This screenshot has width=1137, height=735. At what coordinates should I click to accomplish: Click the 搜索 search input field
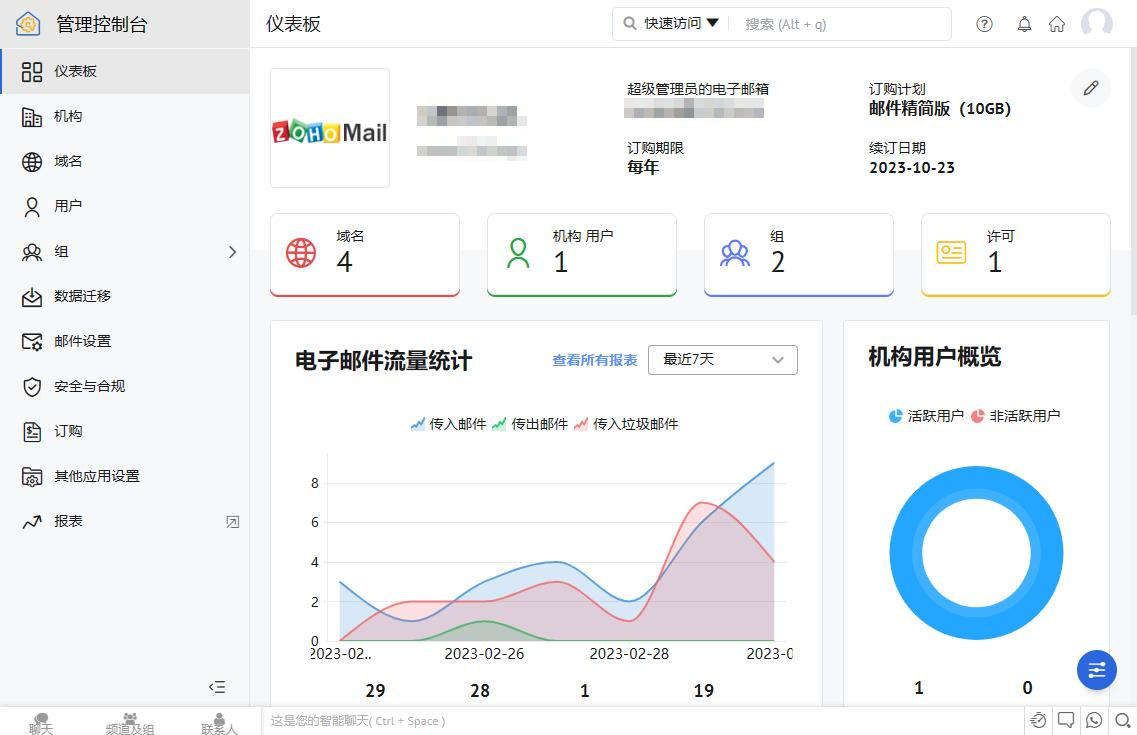pos(840,24)
